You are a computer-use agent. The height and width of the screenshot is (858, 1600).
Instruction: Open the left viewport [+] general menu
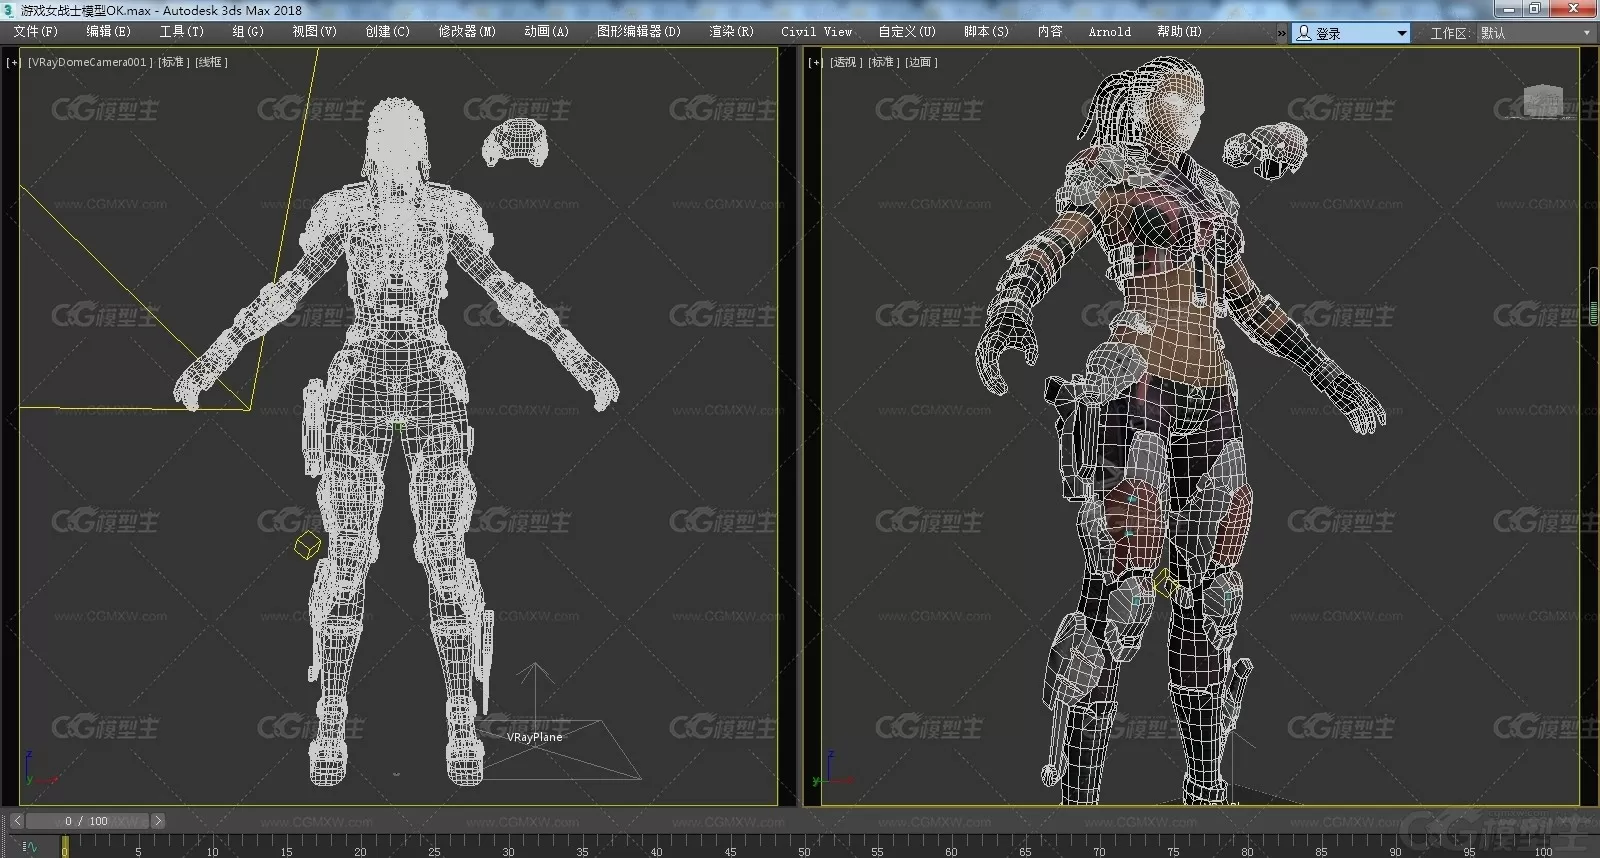pos(13,62)
